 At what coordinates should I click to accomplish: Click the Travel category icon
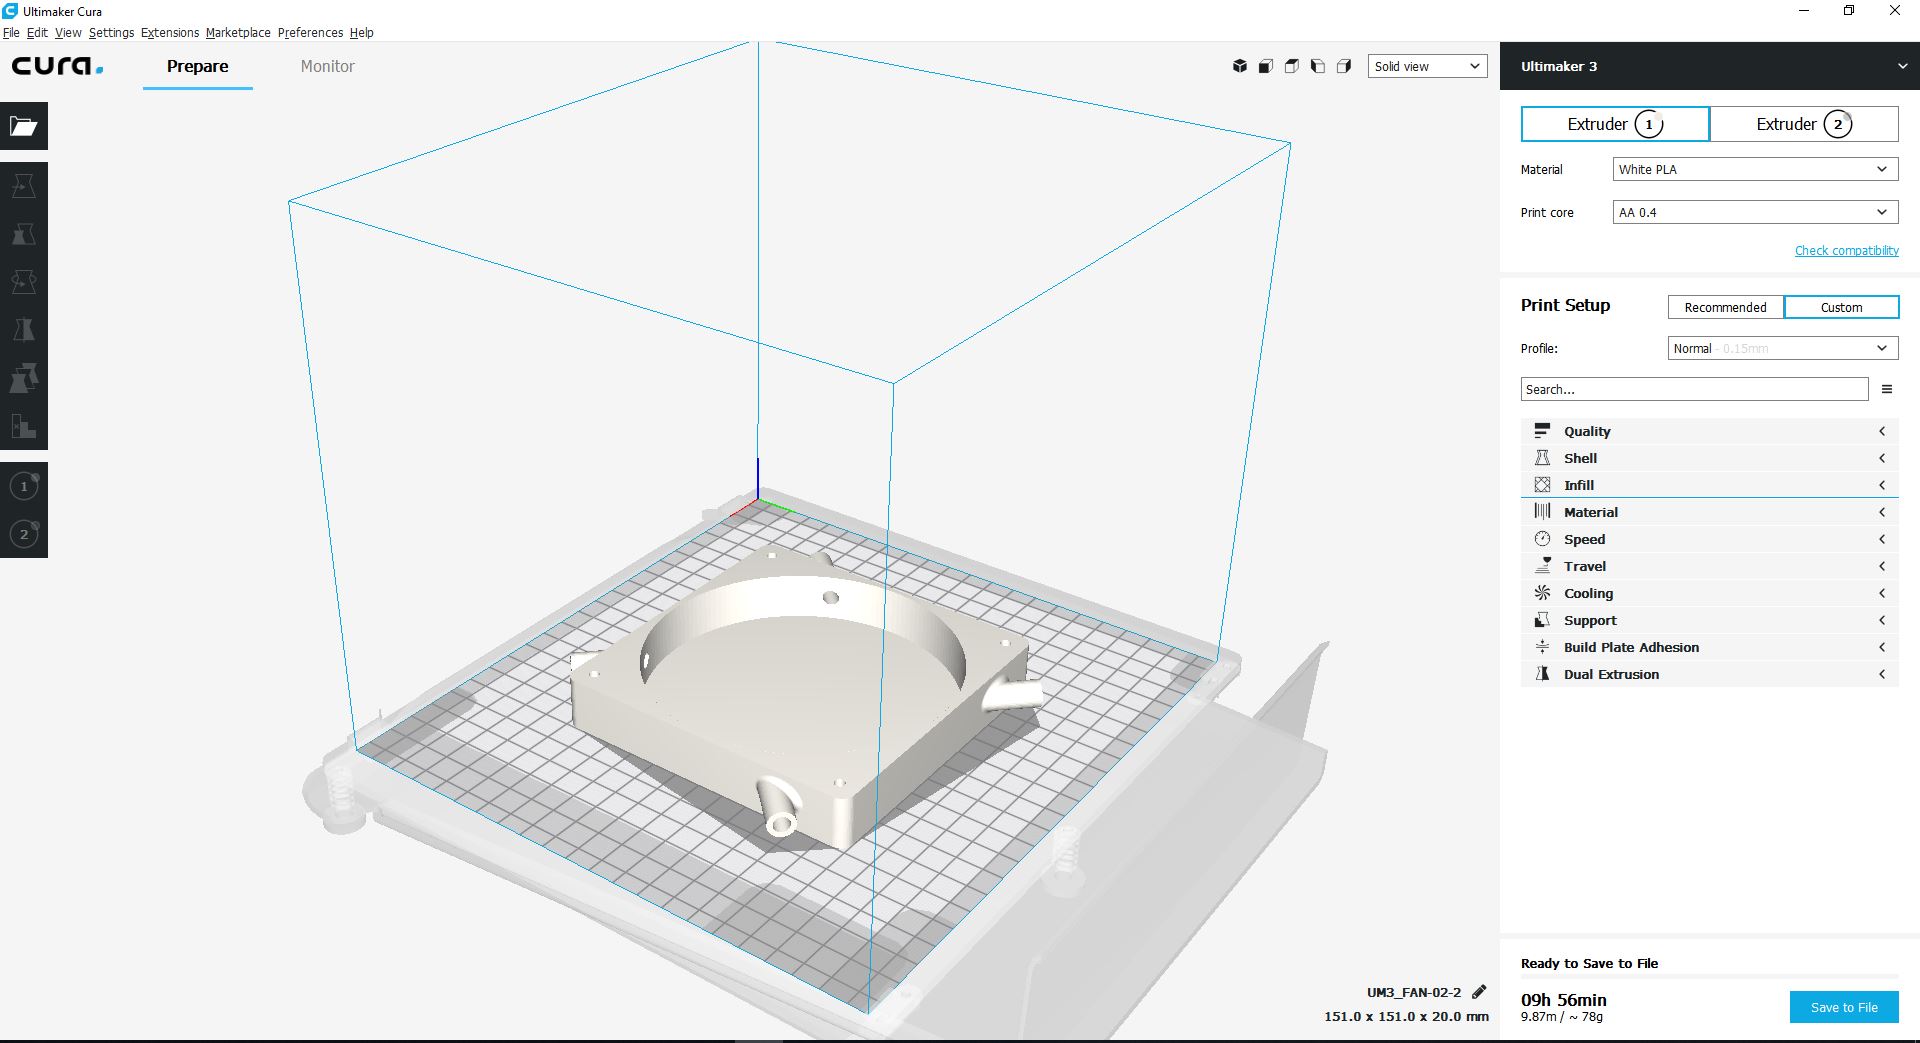pos(1542,566)
